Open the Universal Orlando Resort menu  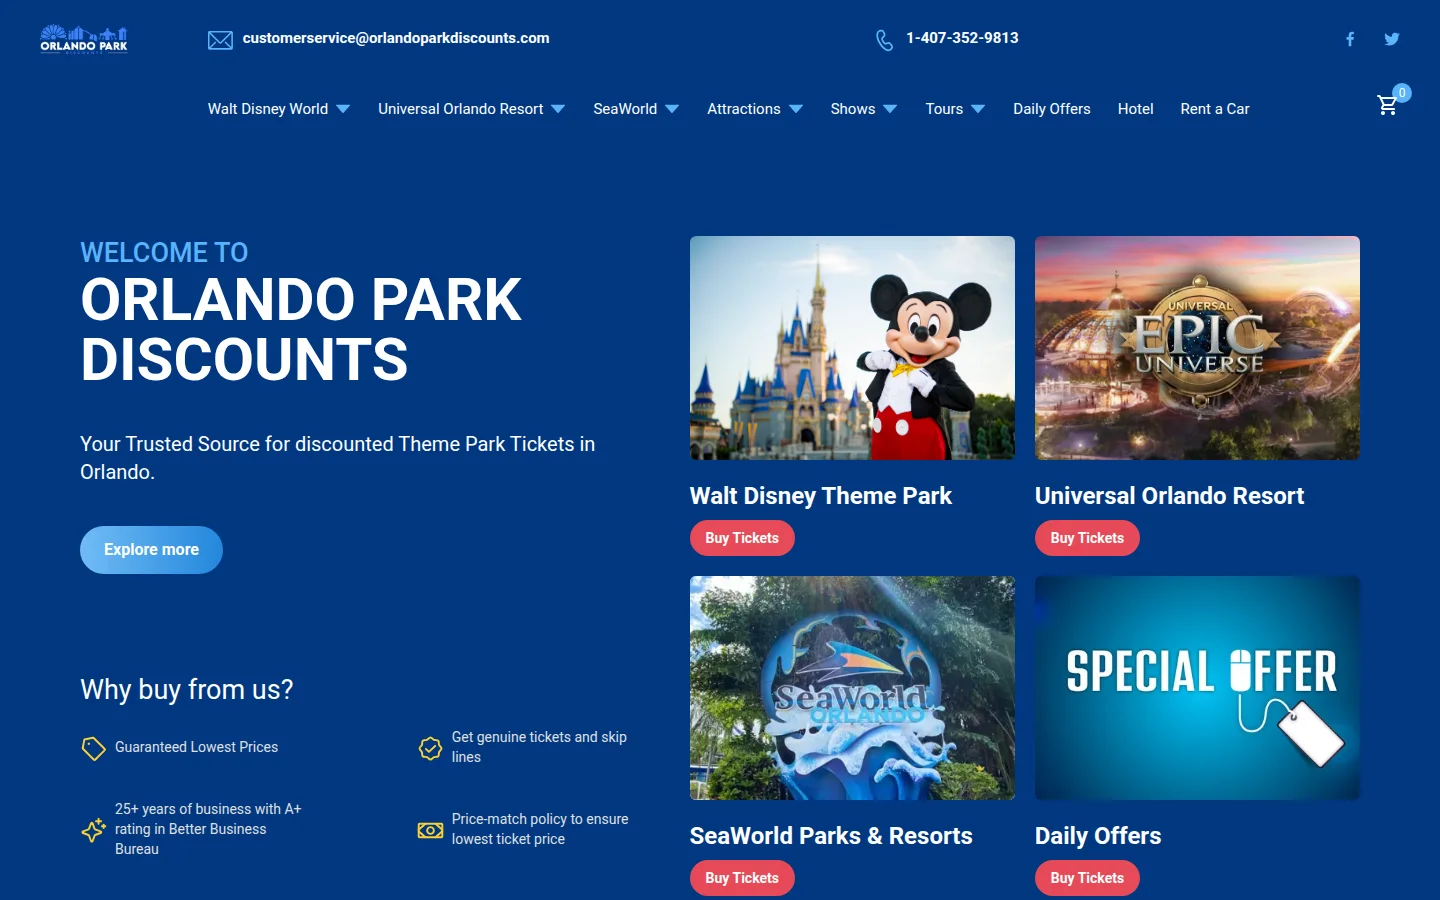tap(461, 109)
